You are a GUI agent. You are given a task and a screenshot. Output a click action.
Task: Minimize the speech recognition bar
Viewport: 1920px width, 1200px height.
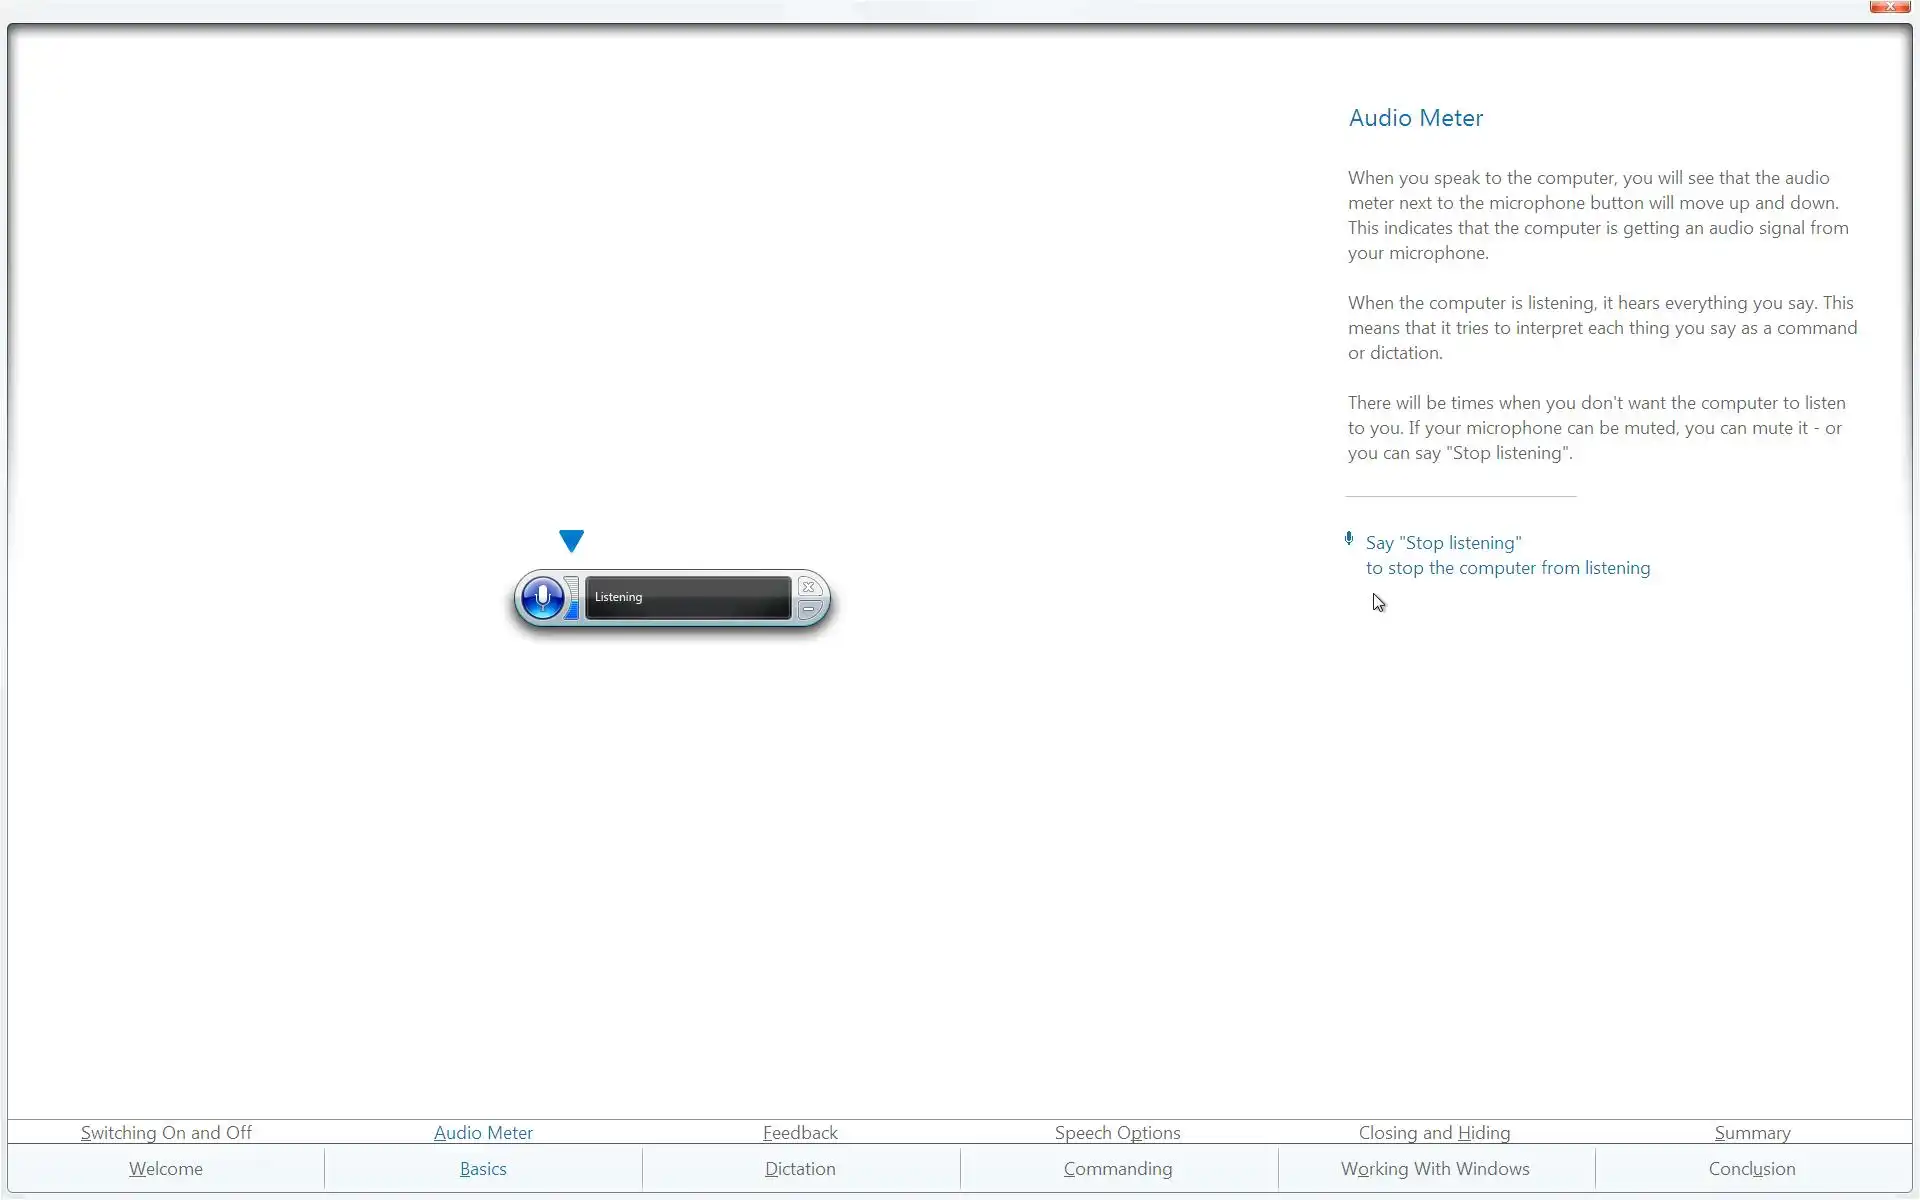pyautogui.click(x=809, y=609)
